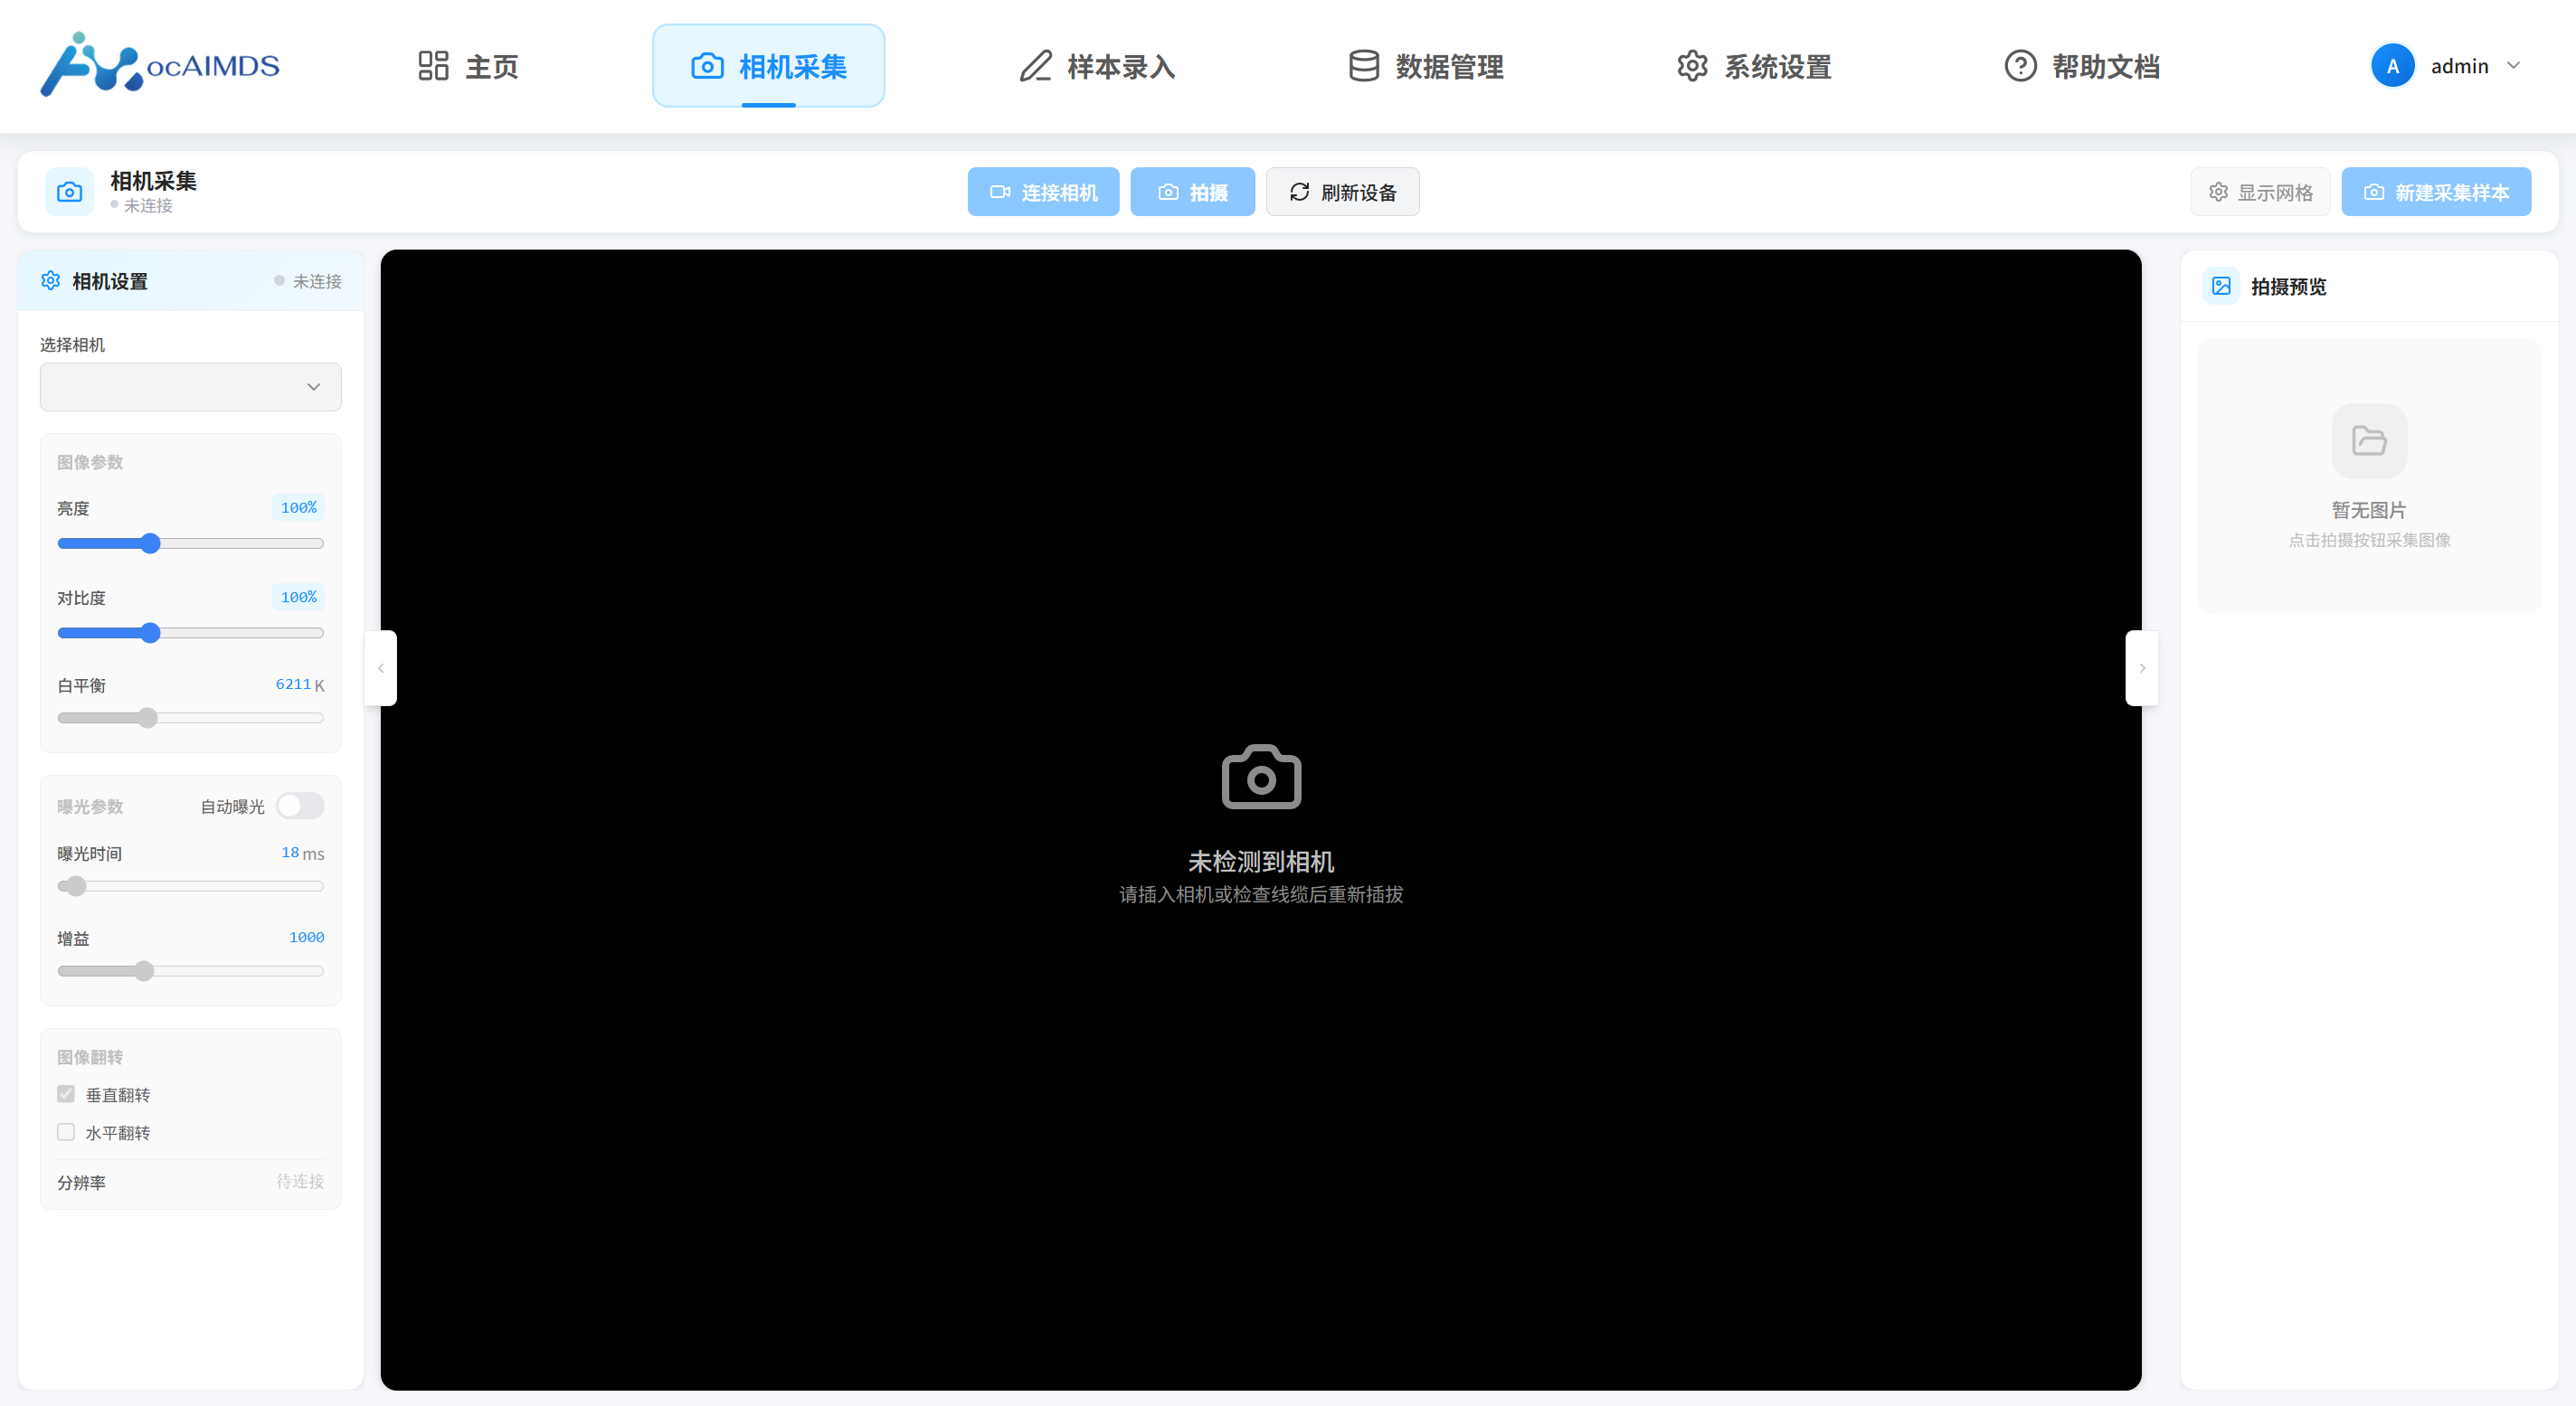
Task: Click the 显示网格 button
Action: click(2260, 192)
